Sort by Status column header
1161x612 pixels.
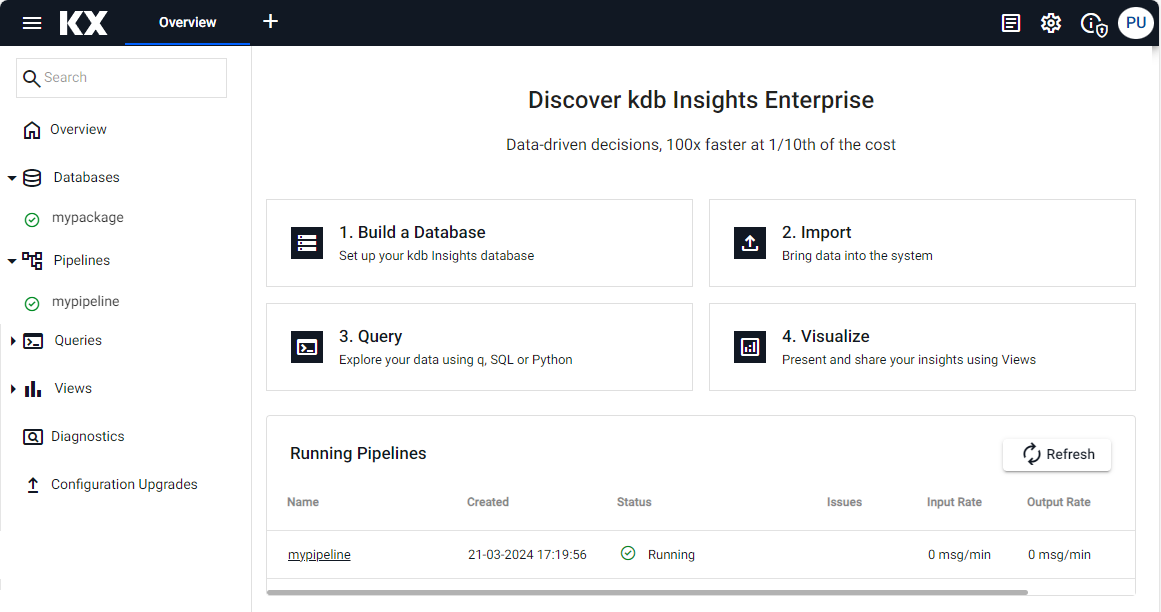tap(634, 502)
